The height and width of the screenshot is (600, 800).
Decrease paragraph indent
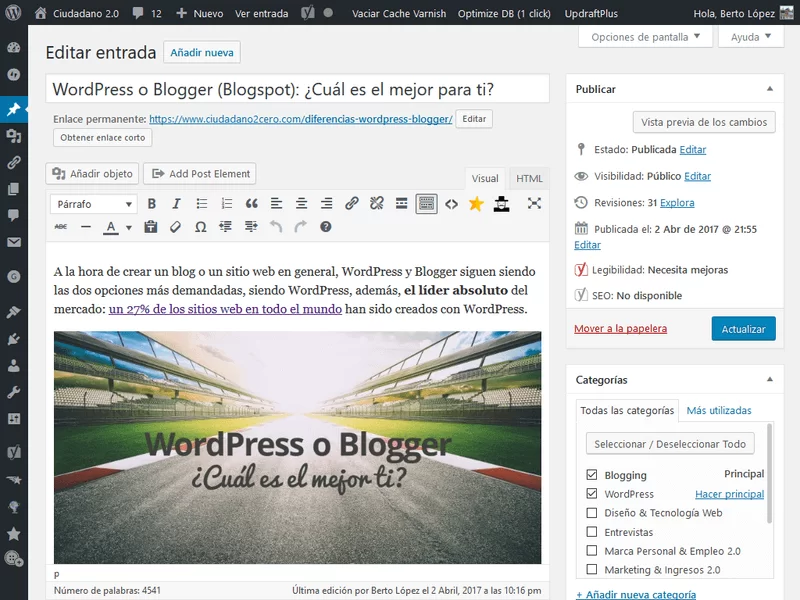pos(226,227)
